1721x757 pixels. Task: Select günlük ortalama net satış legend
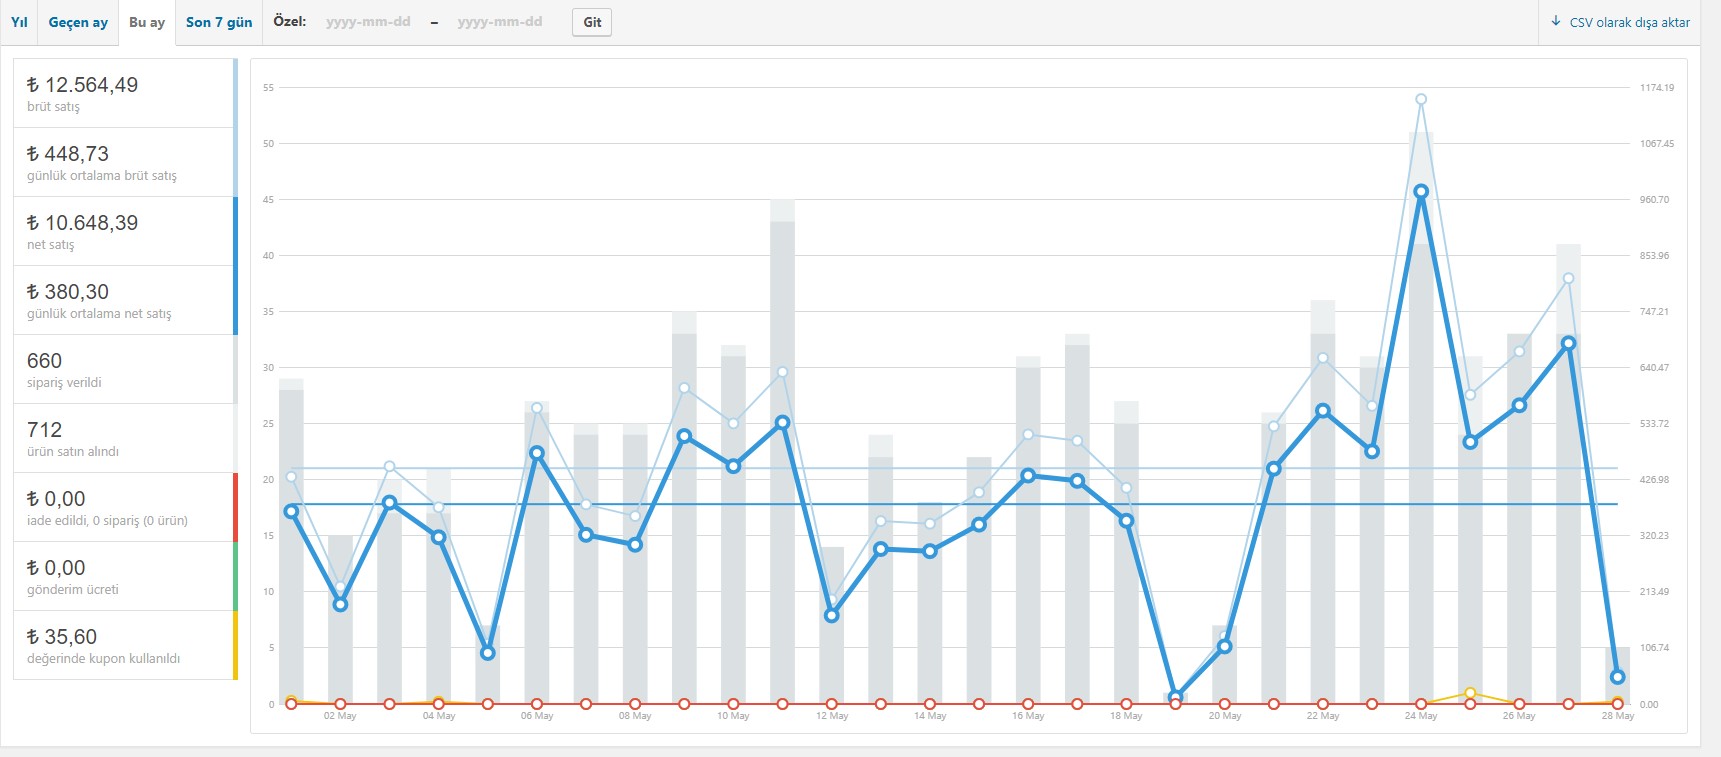click(x=125, y=300)
